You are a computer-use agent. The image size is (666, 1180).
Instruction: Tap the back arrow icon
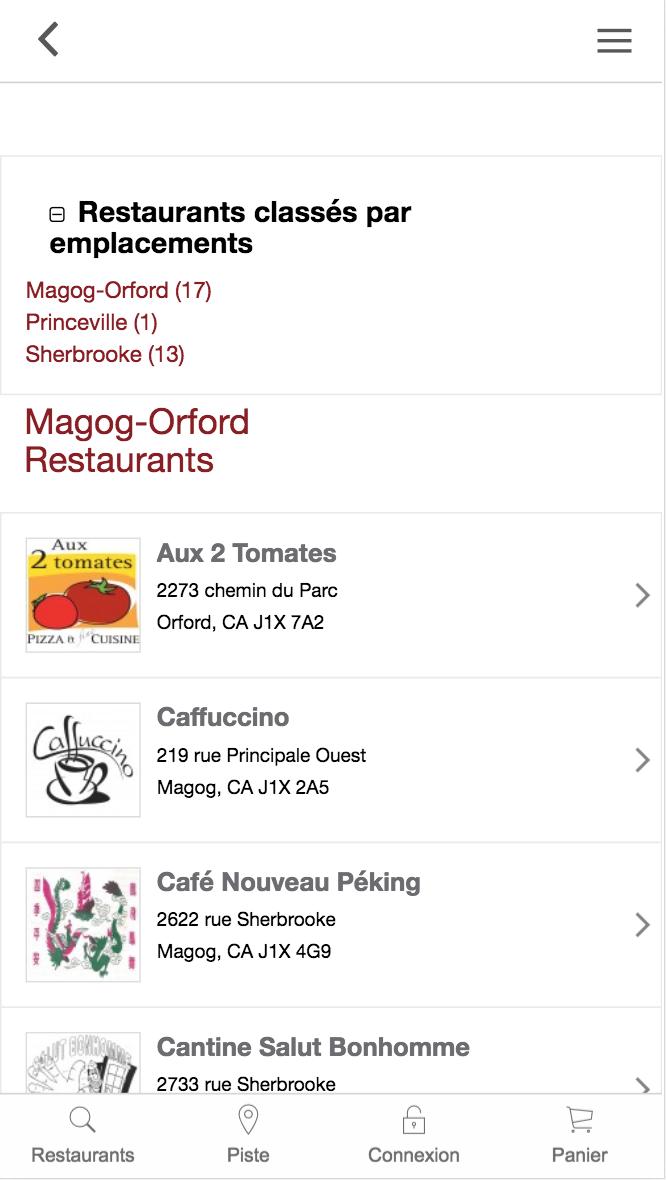(48, 40)
